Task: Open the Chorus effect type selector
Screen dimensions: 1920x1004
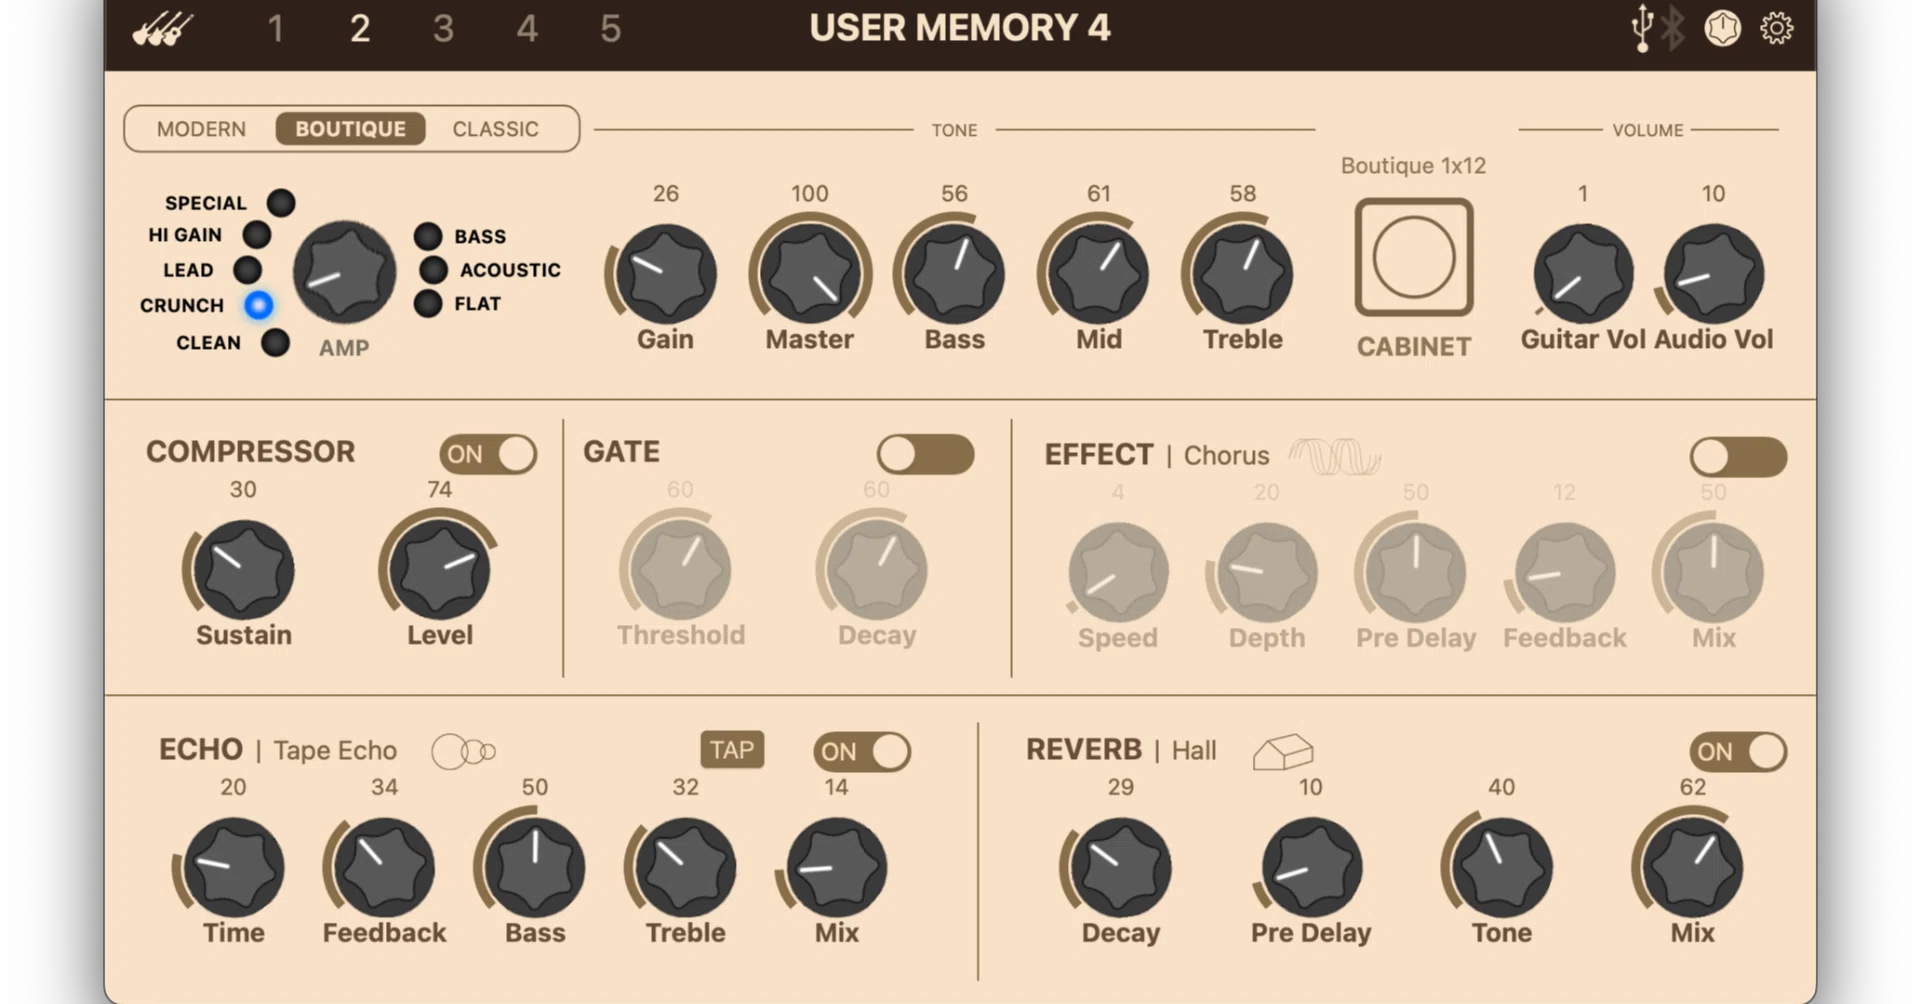Action: 1226,456
